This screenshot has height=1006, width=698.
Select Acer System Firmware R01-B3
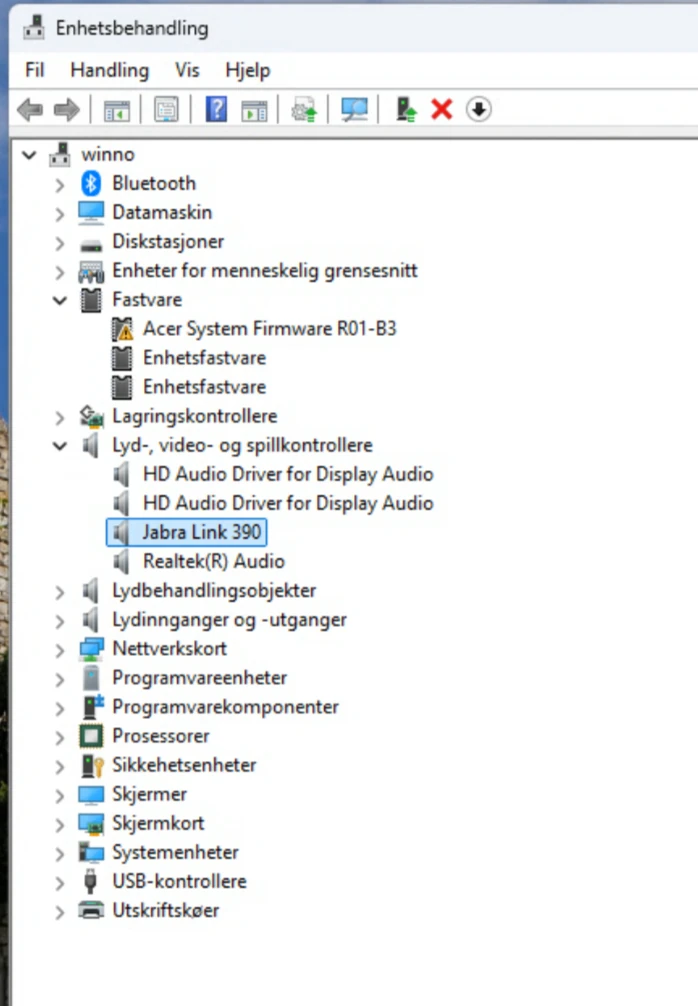269,329
